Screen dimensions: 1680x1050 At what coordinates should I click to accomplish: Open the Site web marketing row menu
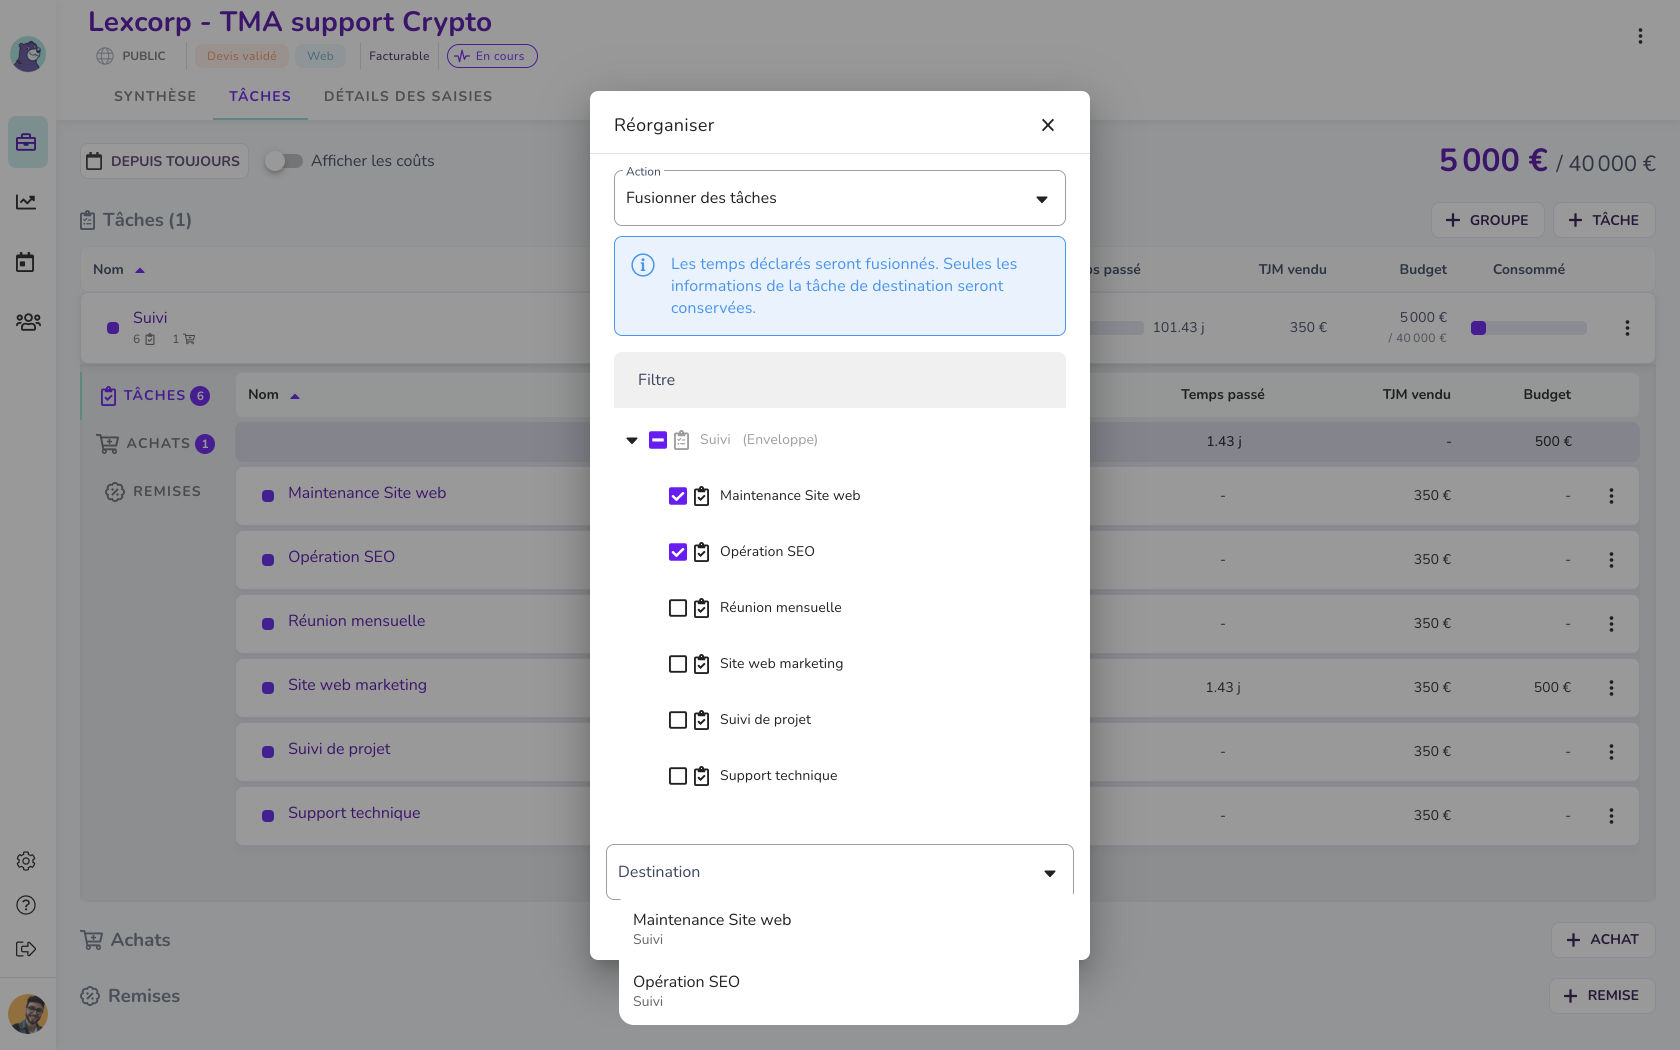point(1611,688)
